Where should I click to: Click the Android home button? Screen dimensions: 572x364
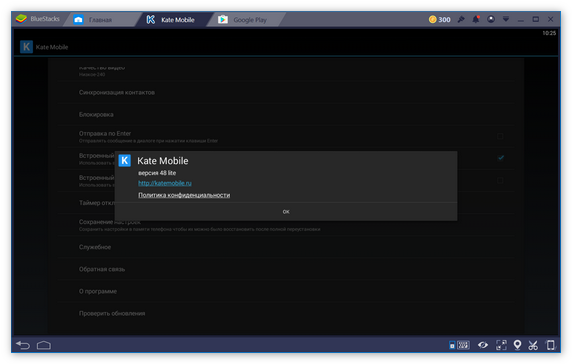tap(44, 345)
